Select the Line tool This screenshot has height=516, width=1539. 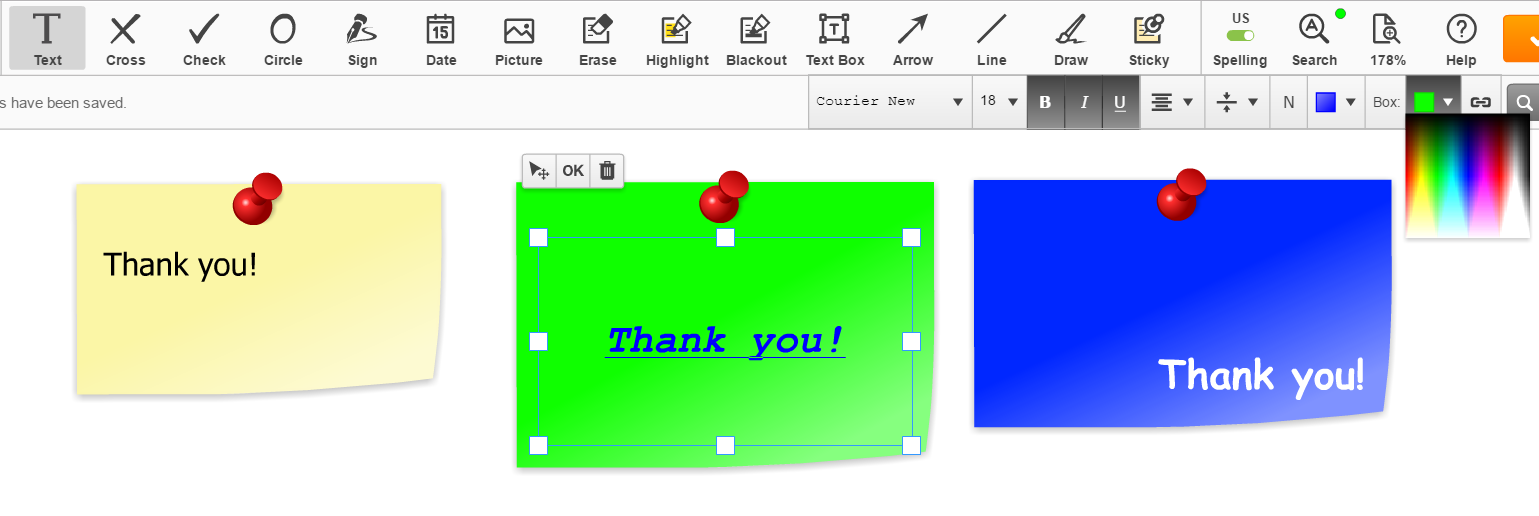click(992, 38)
